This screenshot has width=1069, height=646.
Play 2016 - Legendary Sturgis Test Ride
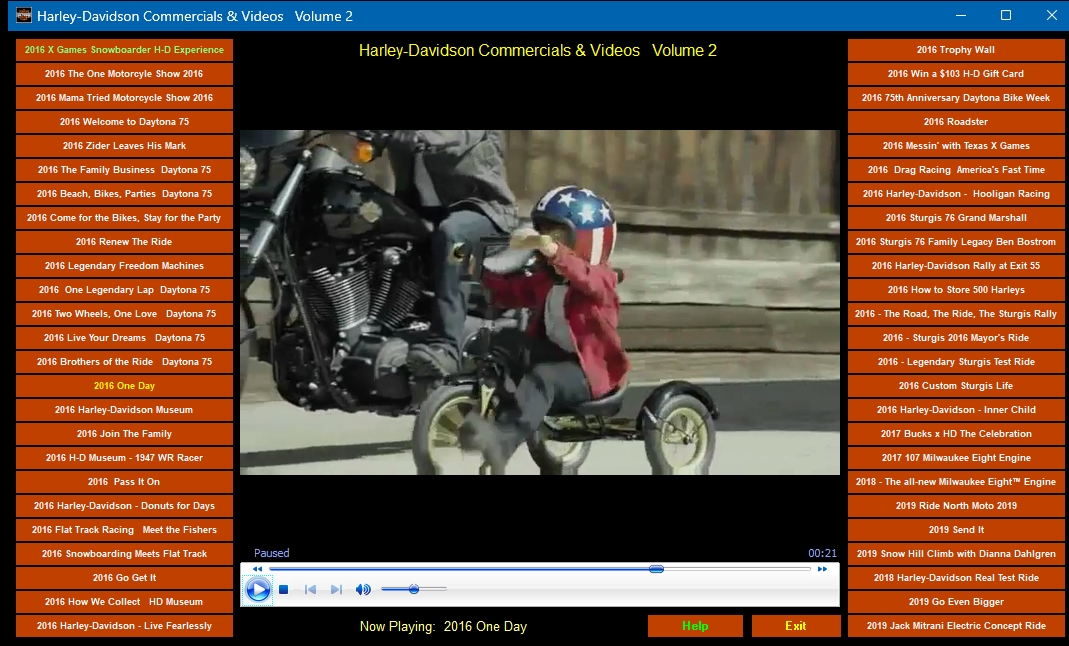tap(956, 361)
